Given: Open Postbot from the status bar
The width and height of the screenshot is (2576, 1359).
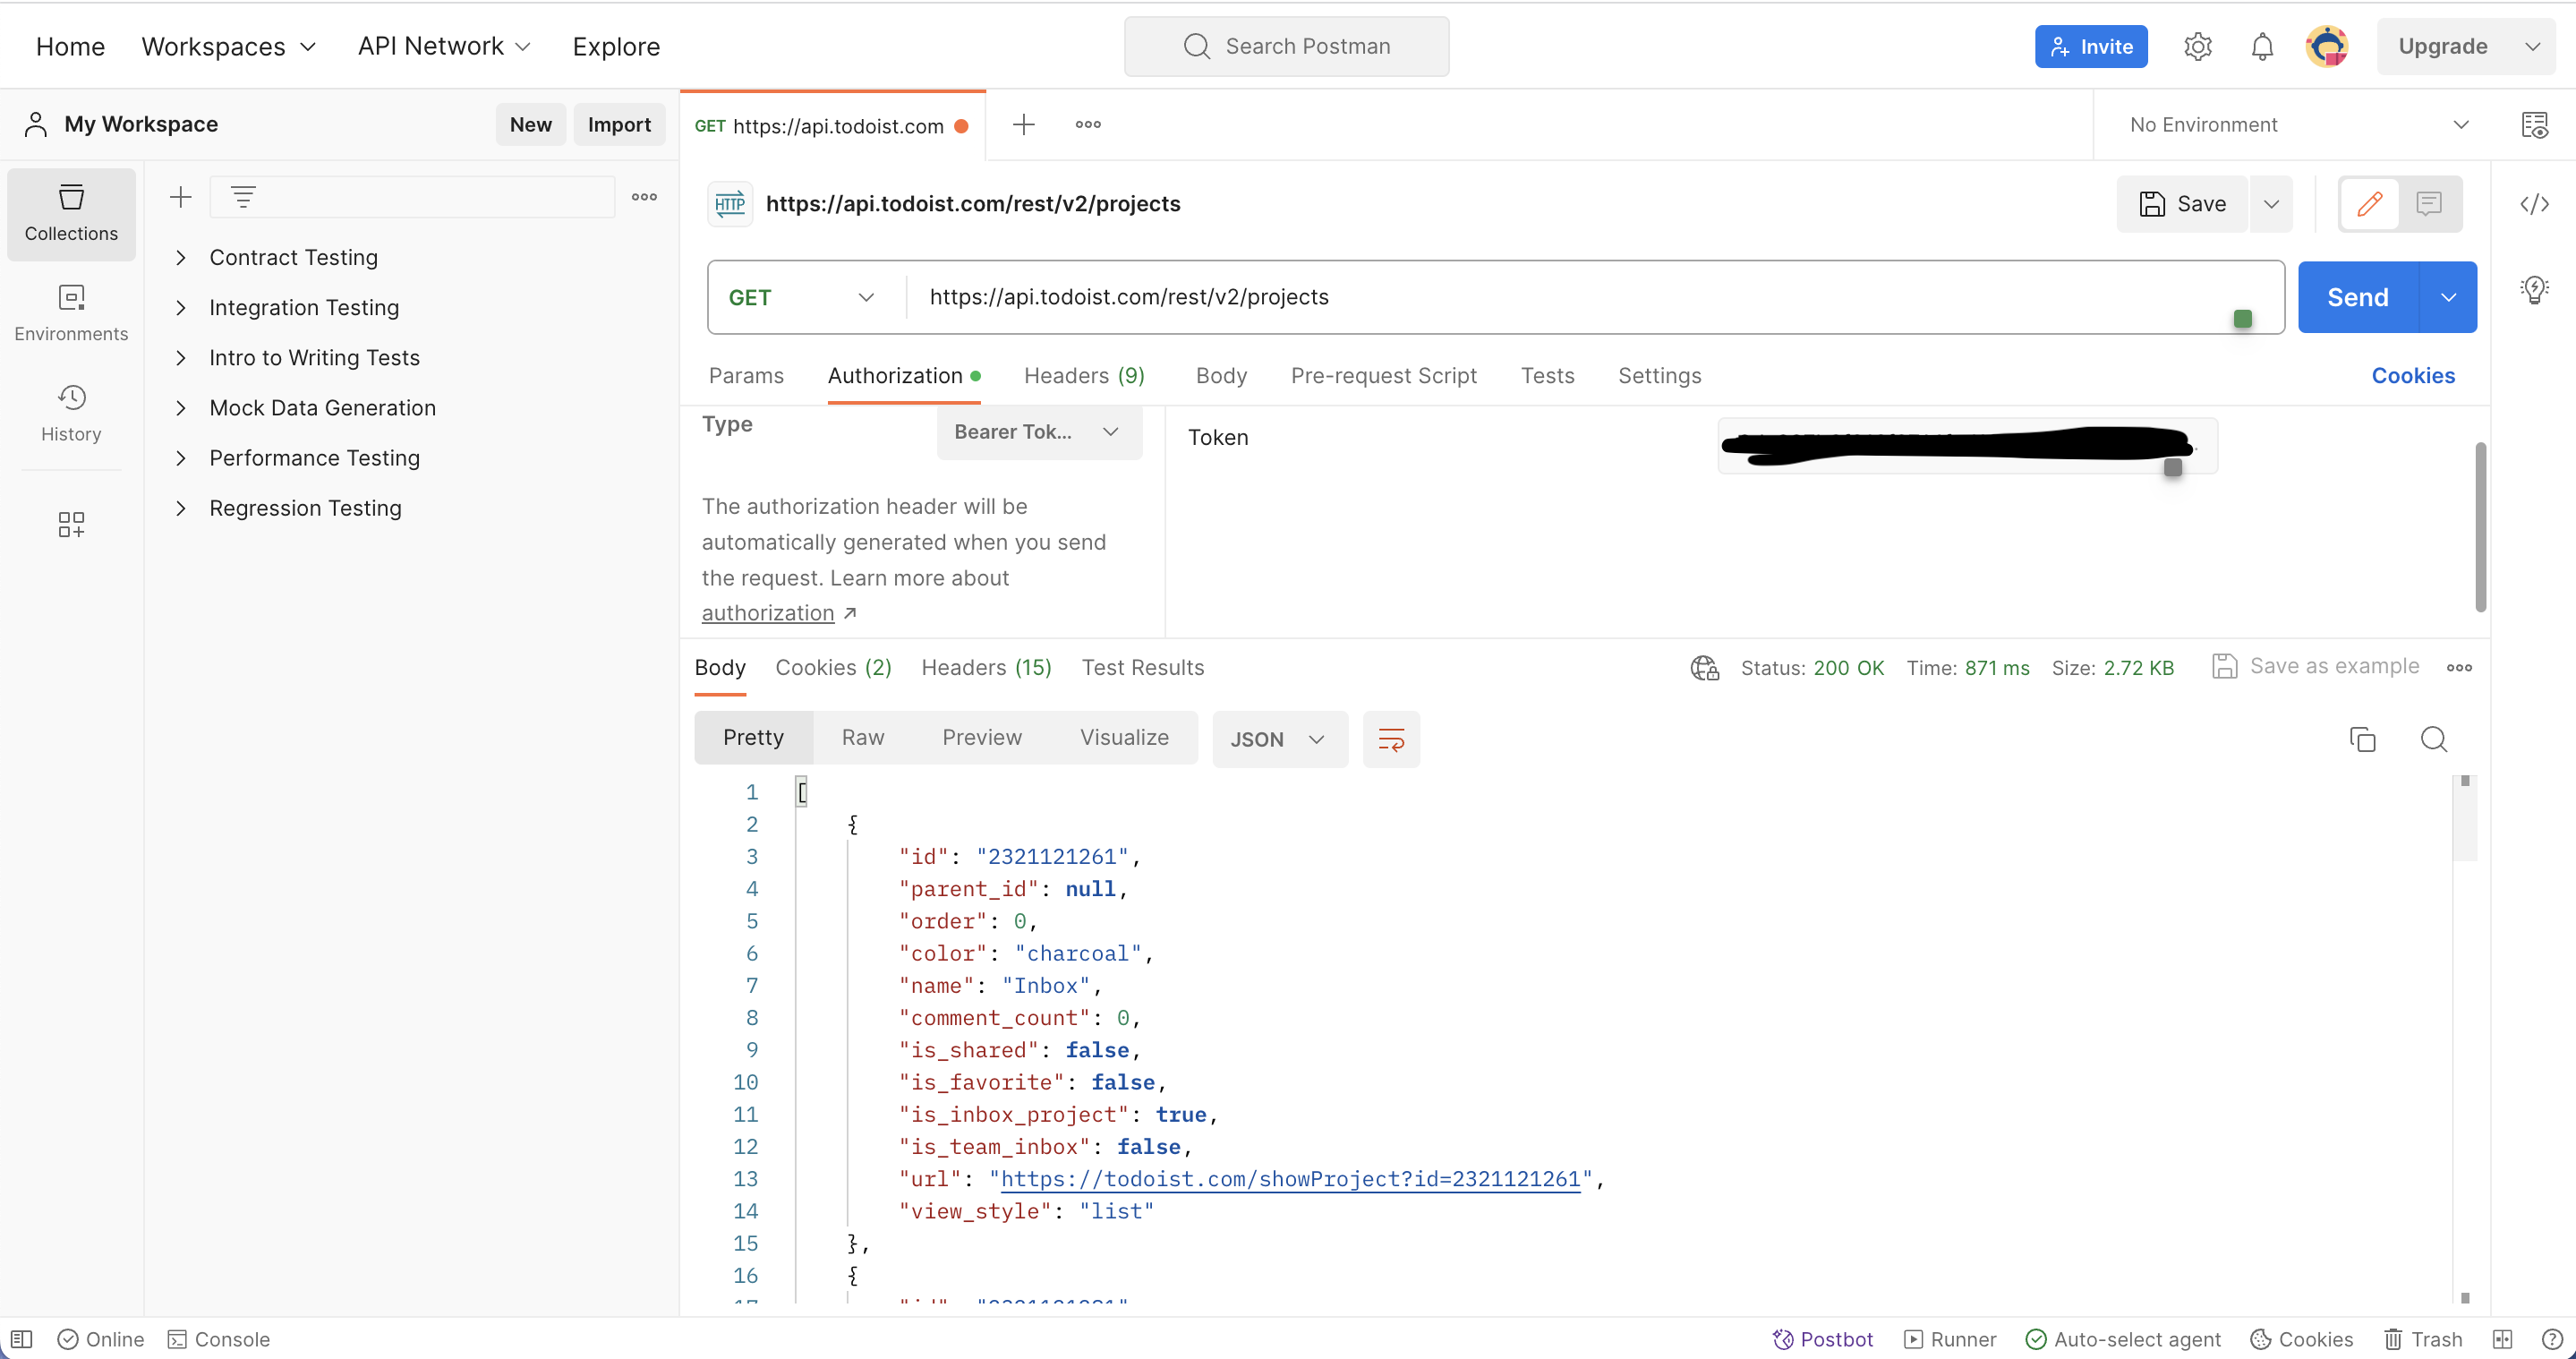Looking at the screenshot, I should [1823, 1339].
